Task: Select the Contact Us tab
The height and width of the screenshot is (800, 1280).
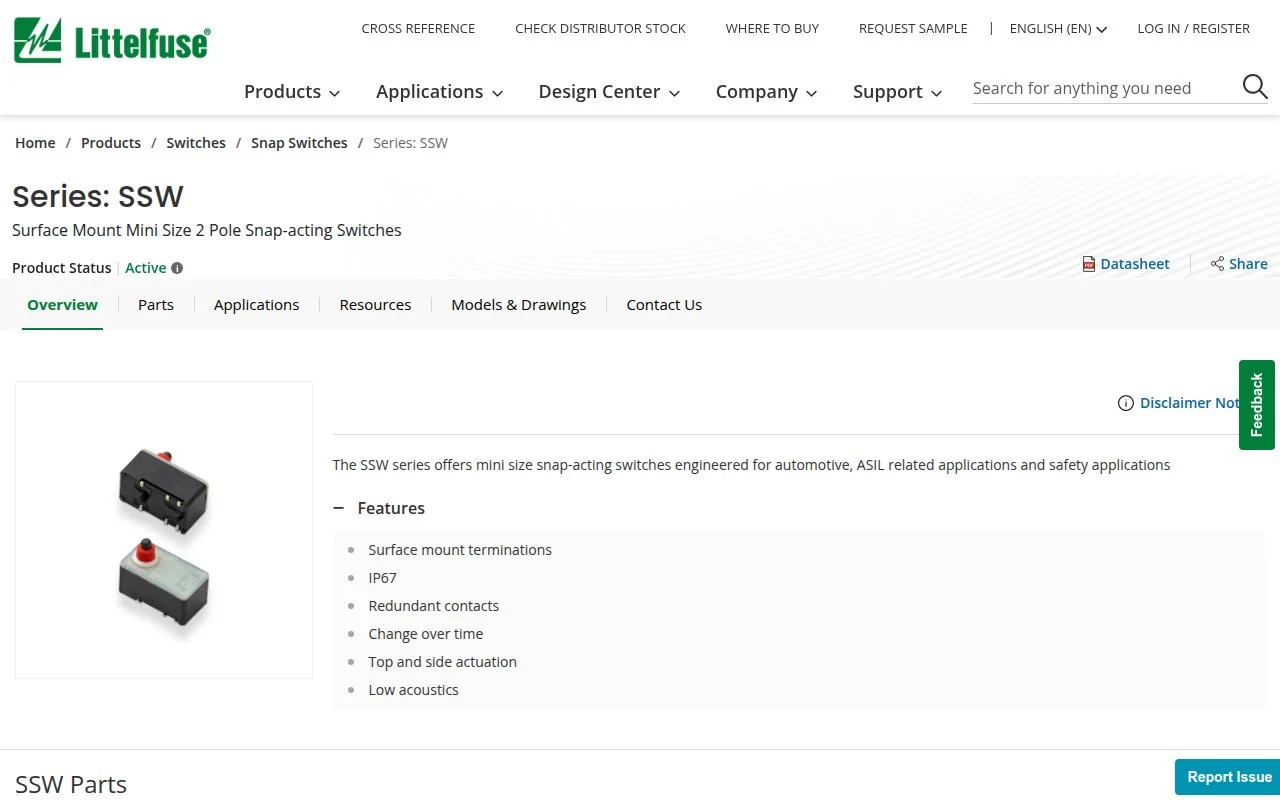Action: click(664, 304)
